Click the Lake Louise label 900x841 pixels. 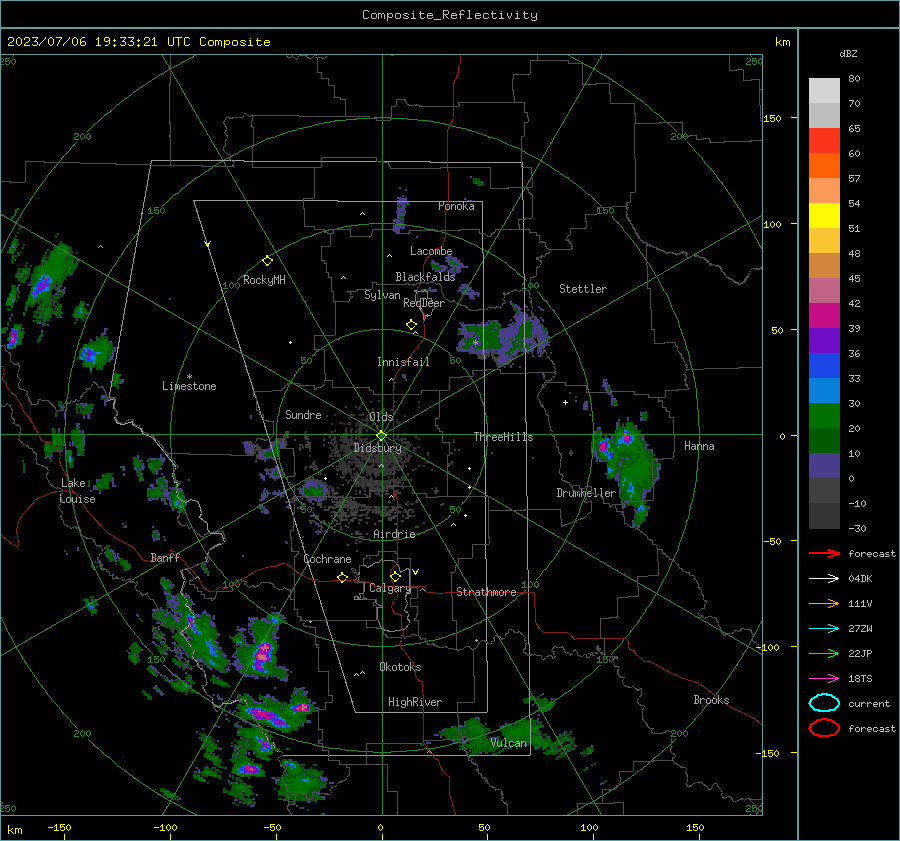(77, 491)
